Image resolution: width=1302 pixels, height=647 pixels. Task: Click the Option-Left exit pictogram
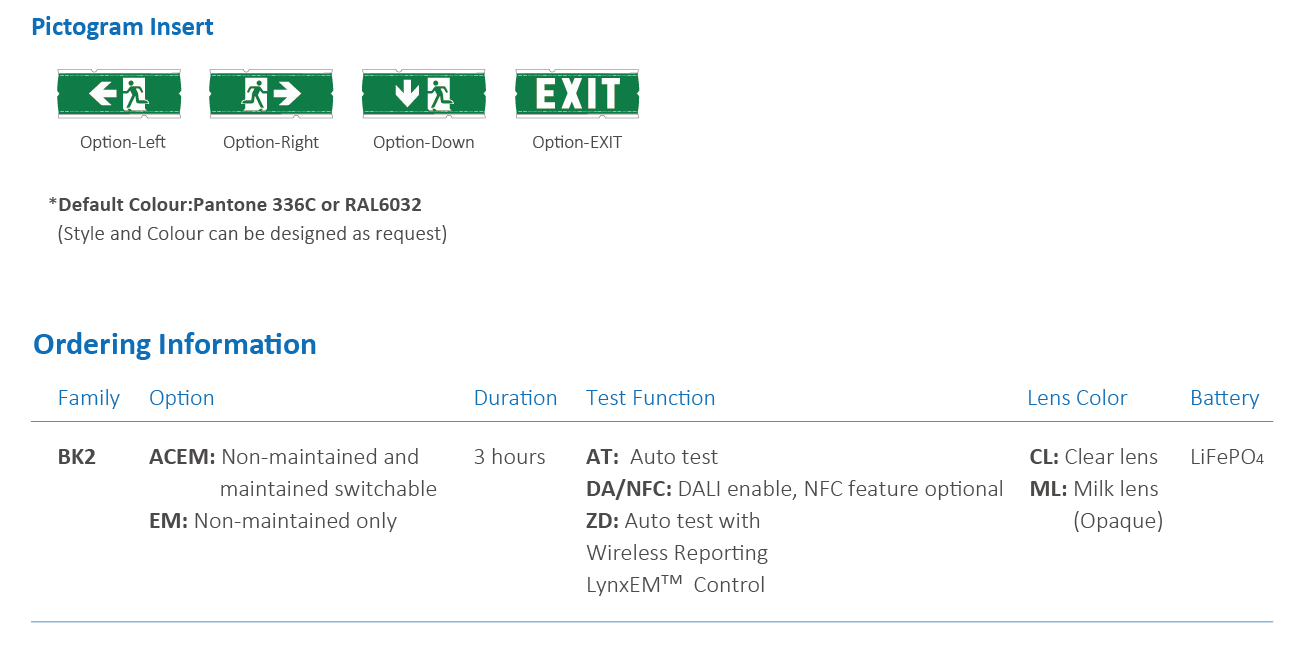point(119,94)
